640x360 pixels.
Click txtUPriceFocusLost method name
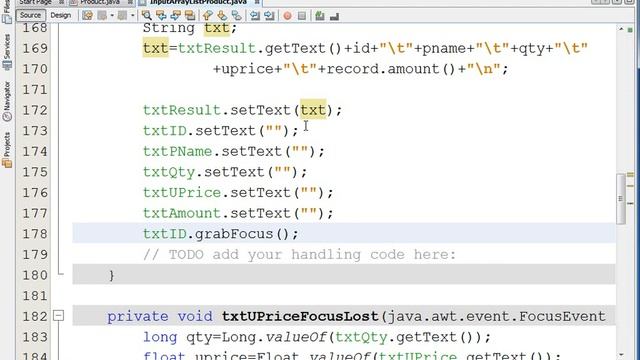click(300, 316)
